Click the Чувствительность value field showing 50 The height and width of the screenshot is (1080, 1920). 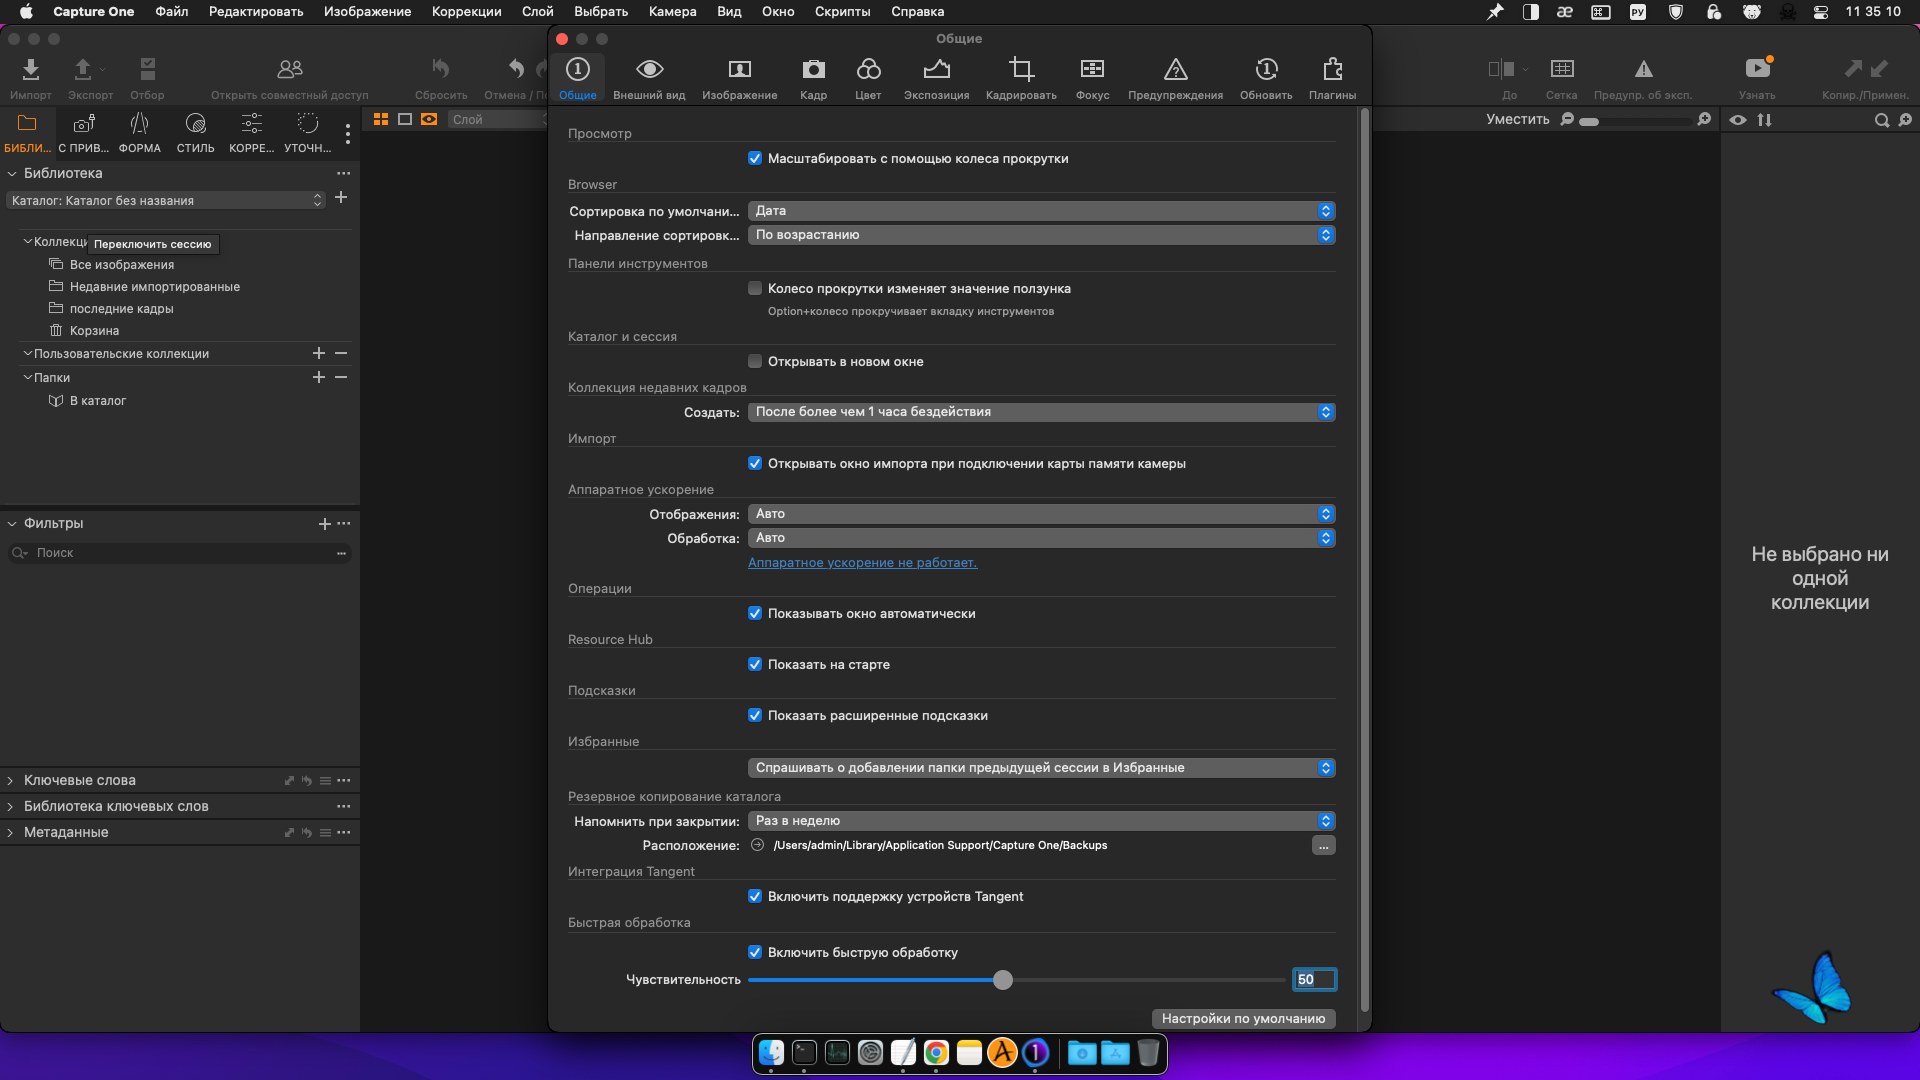(1314, 979)
